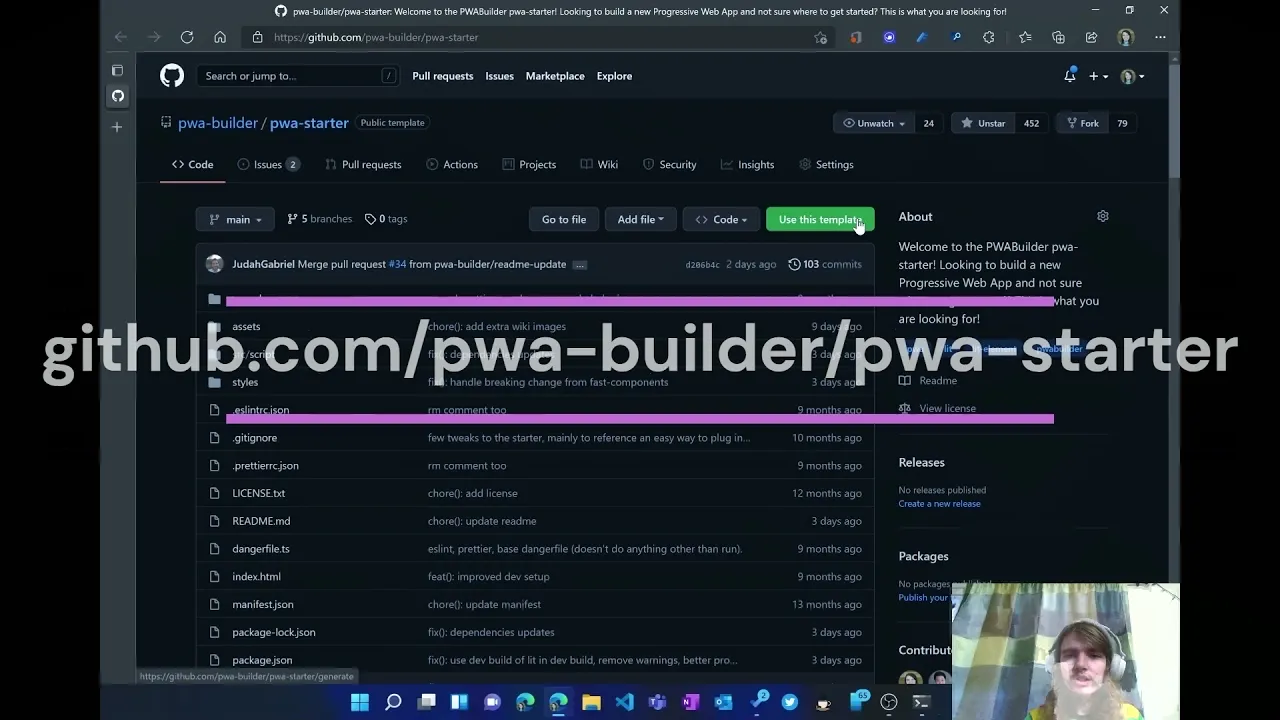Viewport: 1280px width, 720px height.
Task: Click the browser Refresh button
Action: tap(187, 37)
